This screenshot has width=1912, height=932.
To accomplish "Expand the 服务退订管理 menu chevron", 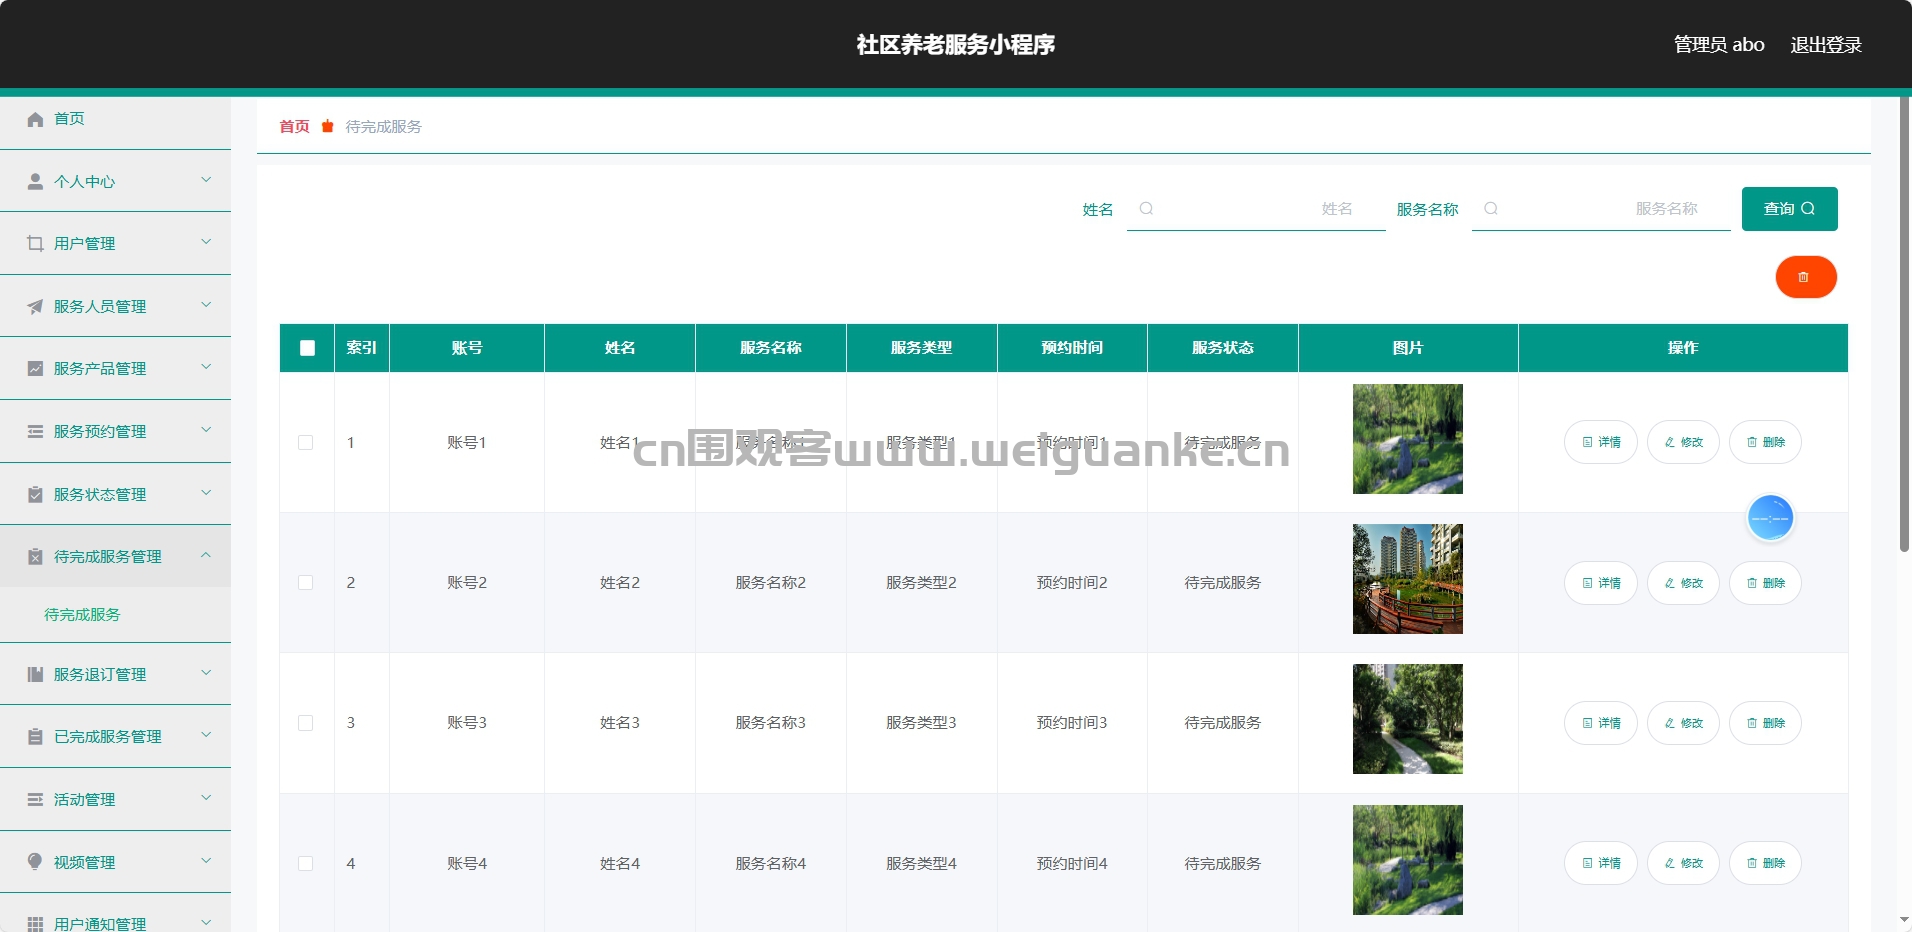I will pos(206,673).
